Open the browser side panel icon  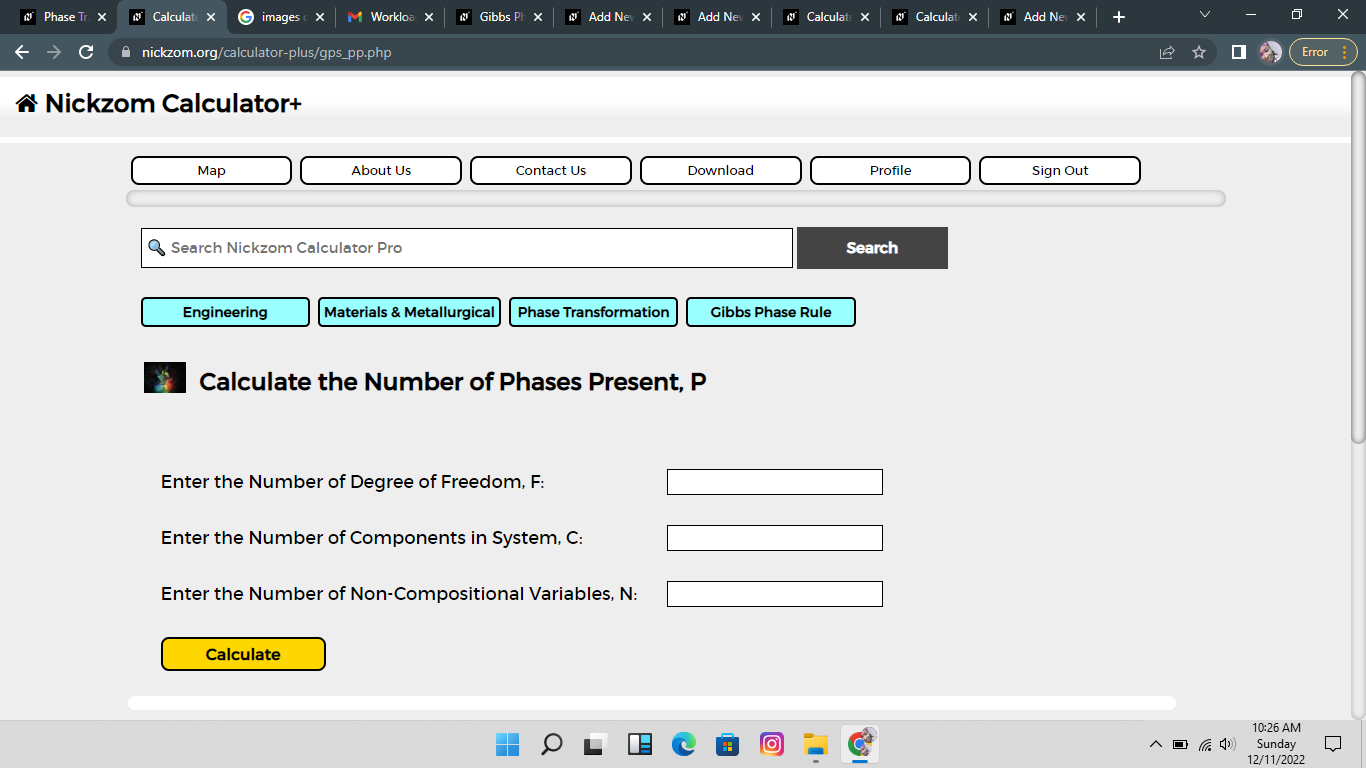(1239, 52)
